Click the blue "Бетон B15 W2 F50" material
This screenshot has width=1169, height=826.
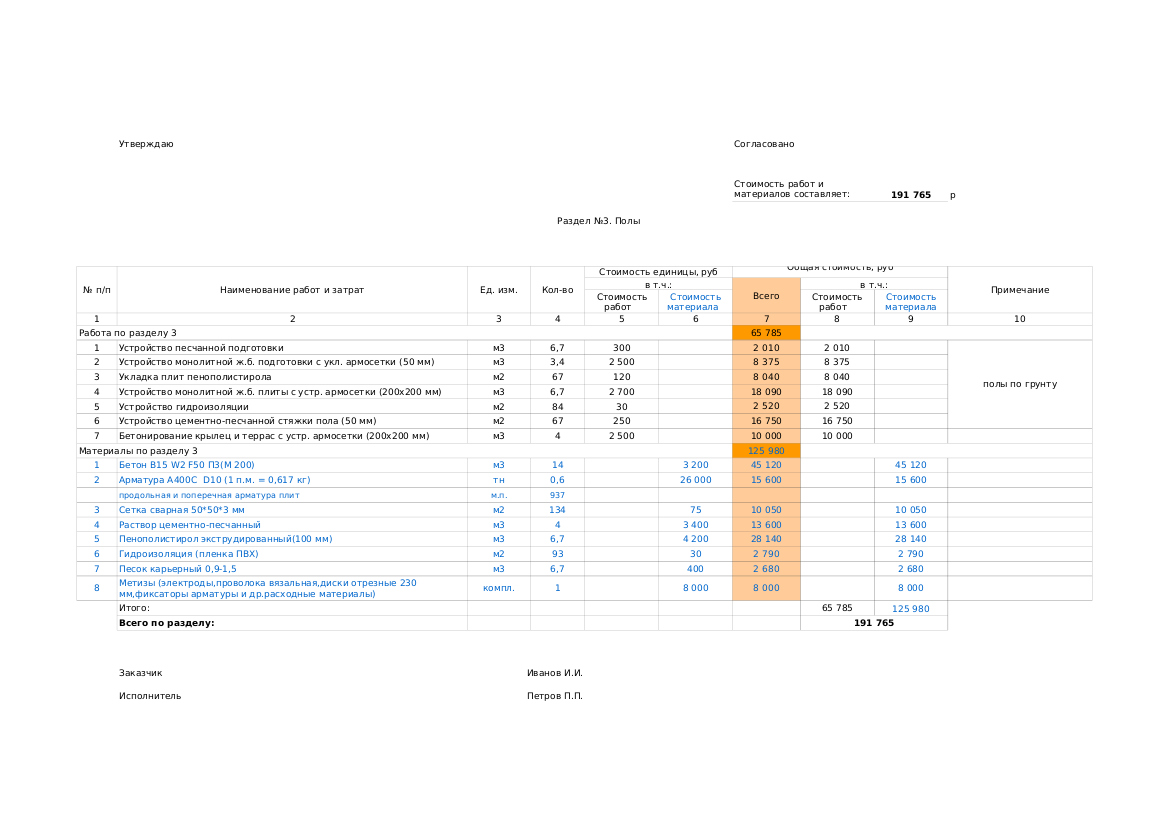(x=187, y=465)
